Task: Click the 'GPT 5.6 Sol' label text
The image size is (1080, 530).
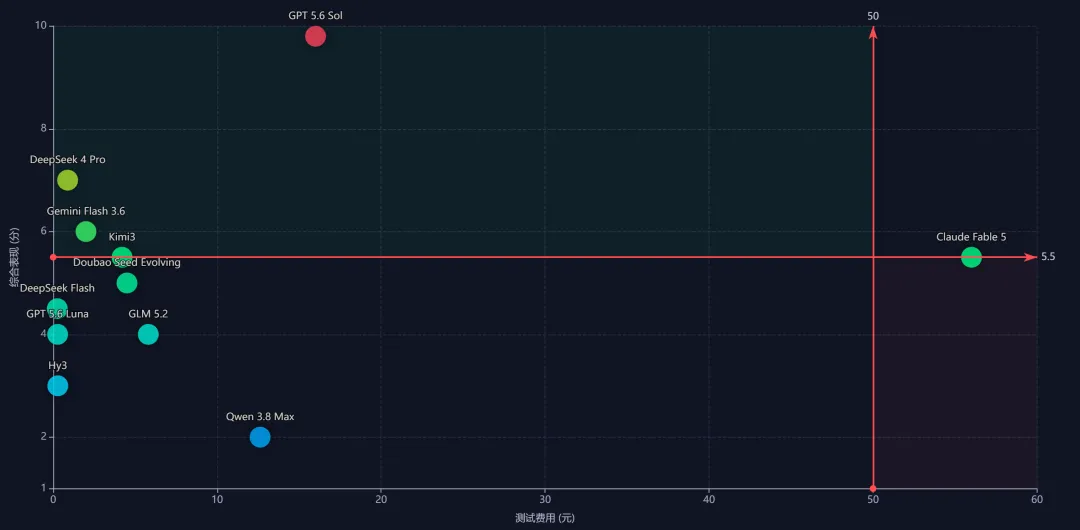Action: [x=315, y=15]
